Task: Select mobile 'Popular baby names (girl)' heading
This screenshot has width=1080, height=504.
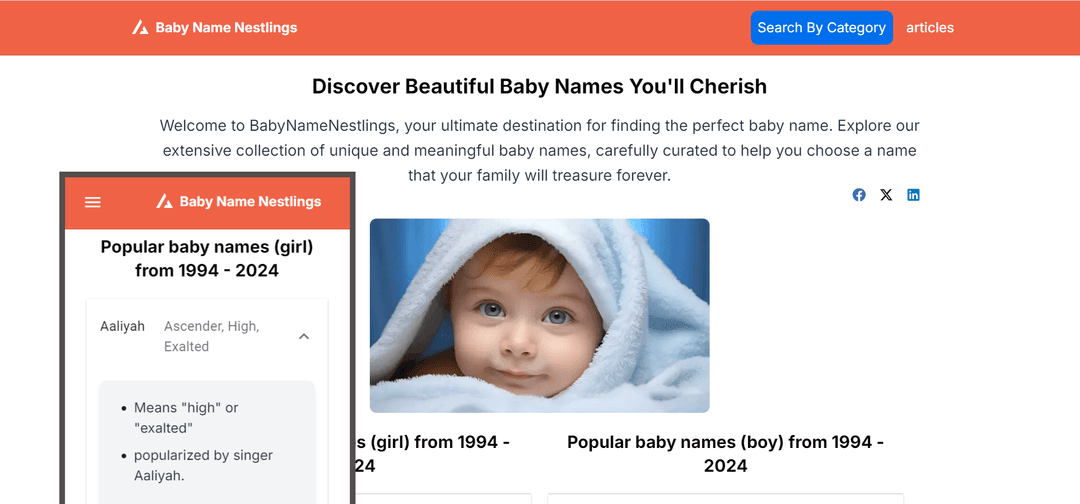Action: coord(207,258)
